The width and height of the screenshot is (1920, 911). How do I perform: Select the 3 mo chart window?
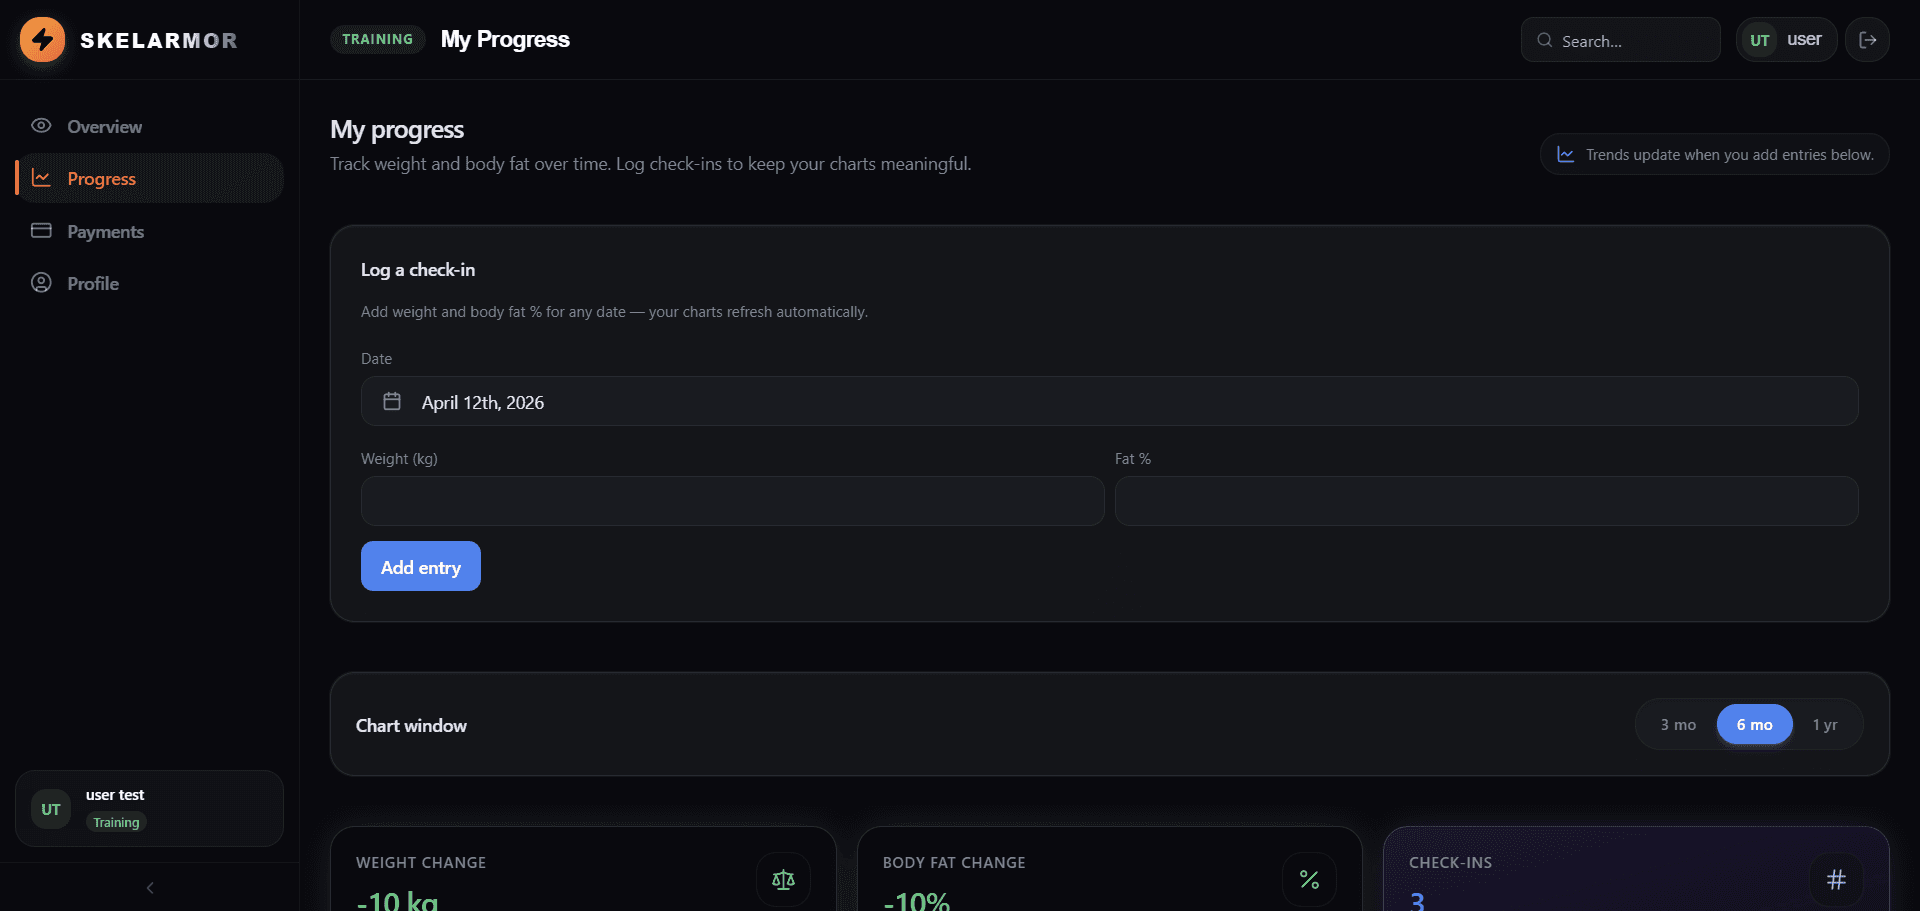1678,725
